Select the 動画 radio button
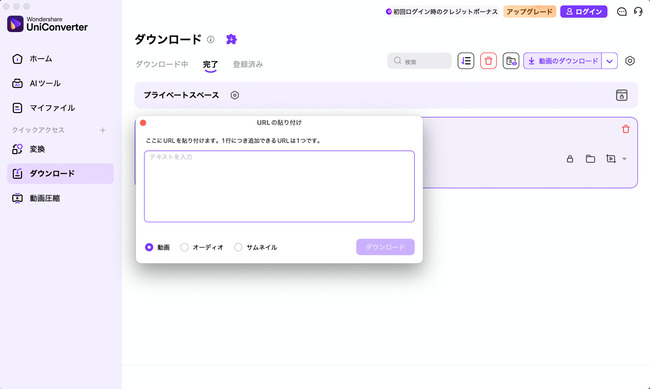650x389 pixels. click(149, 247)
